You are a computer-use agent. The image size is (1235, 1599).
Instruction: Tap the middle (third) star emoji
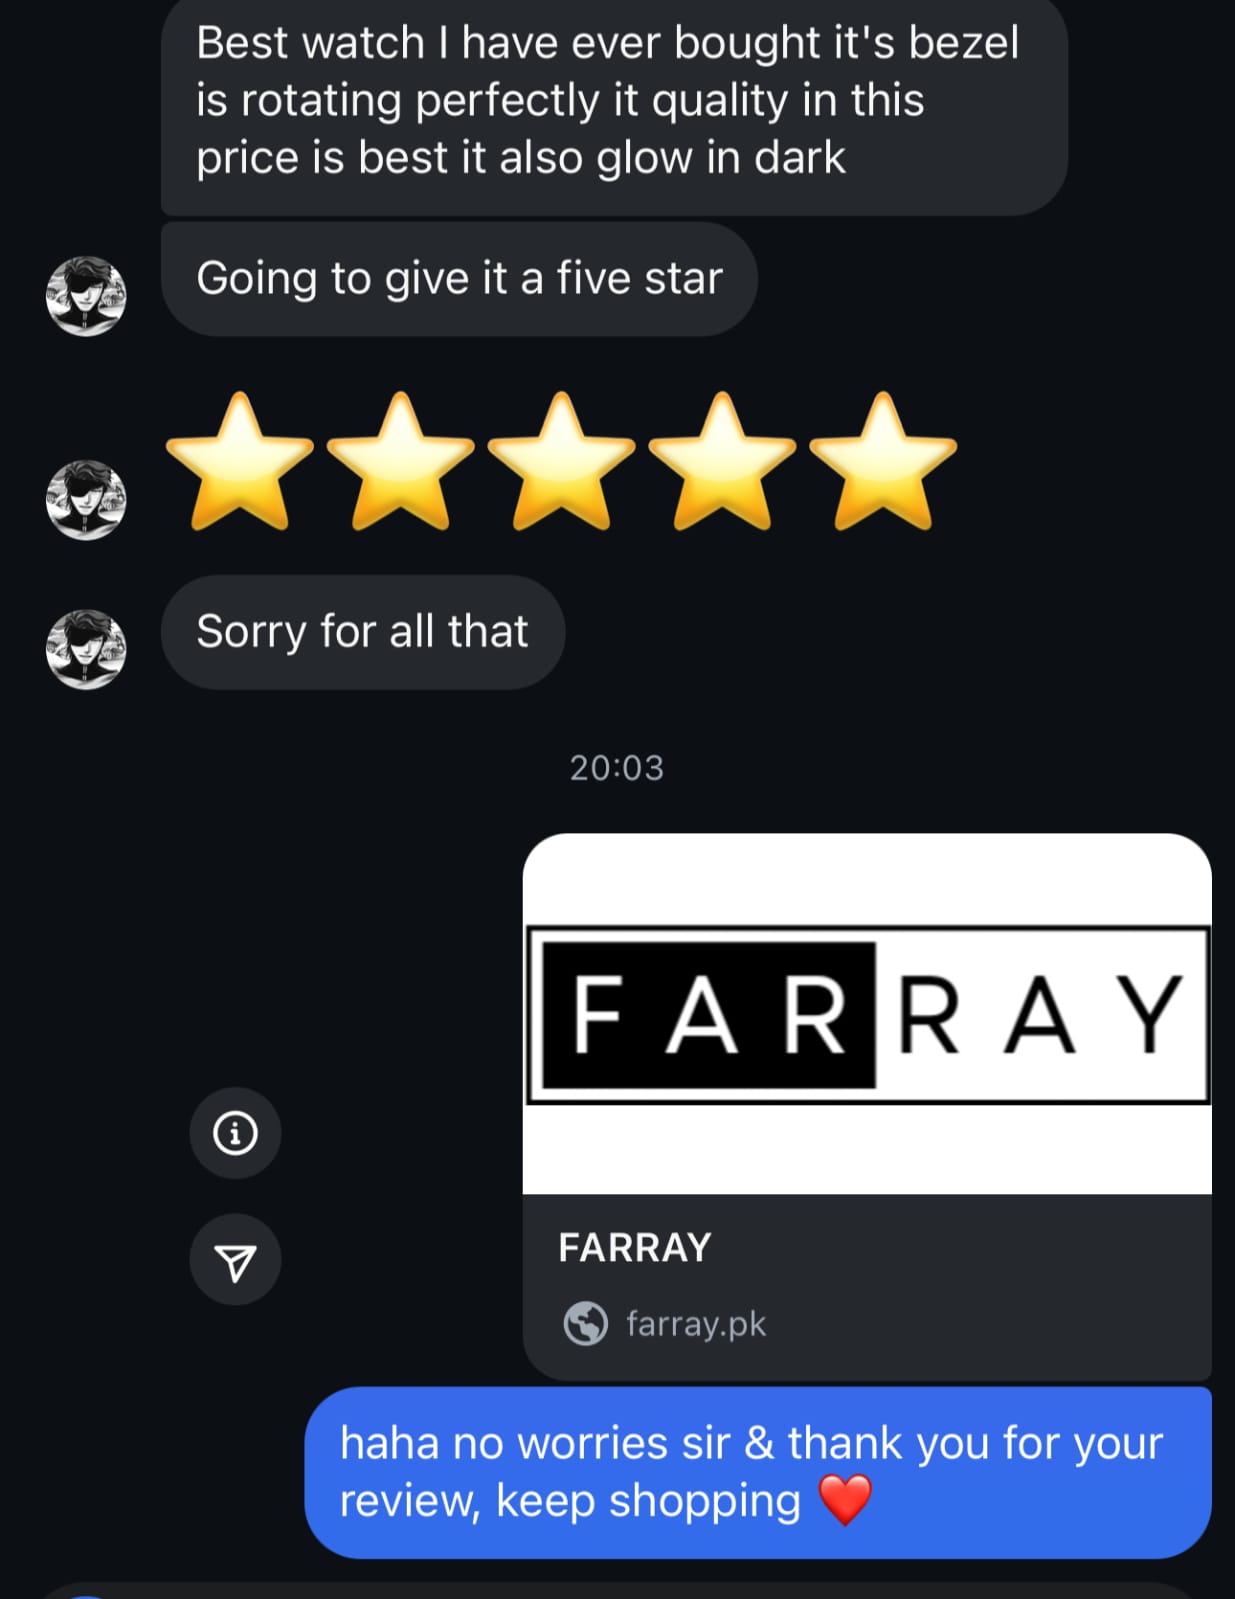pos(561,460)
